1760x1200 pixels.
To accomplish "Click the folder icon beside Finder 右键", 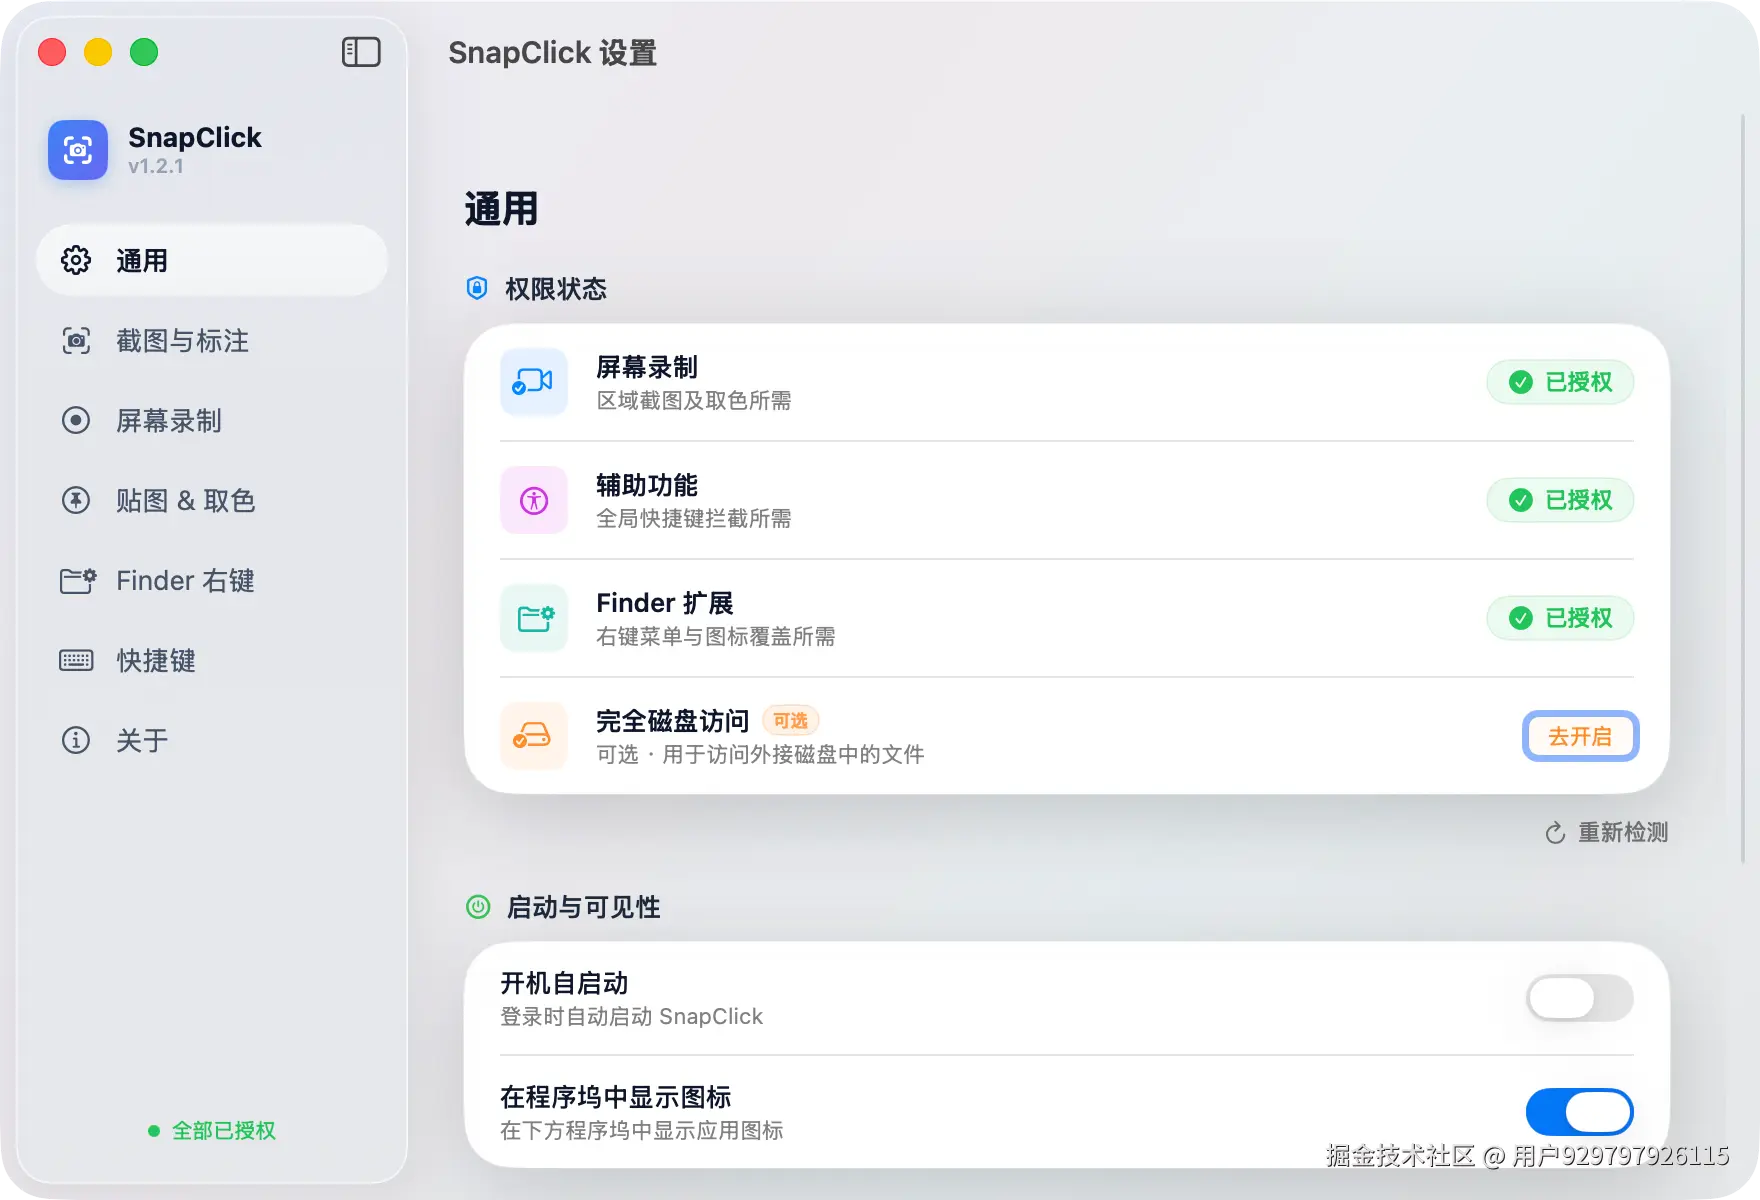I will click(x=78, y=580).
